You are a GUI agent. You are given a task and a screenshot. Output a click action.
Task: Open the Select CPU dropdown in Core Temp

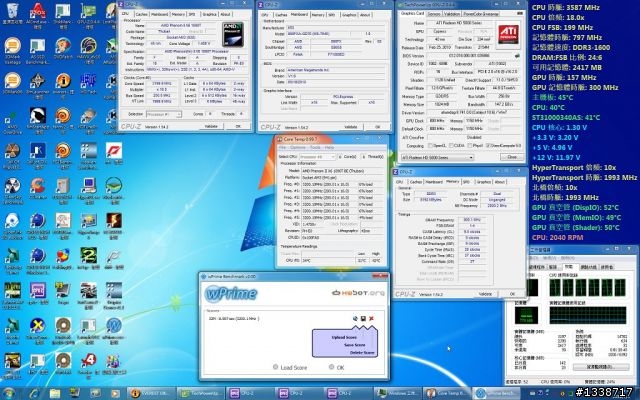[317, 157]
